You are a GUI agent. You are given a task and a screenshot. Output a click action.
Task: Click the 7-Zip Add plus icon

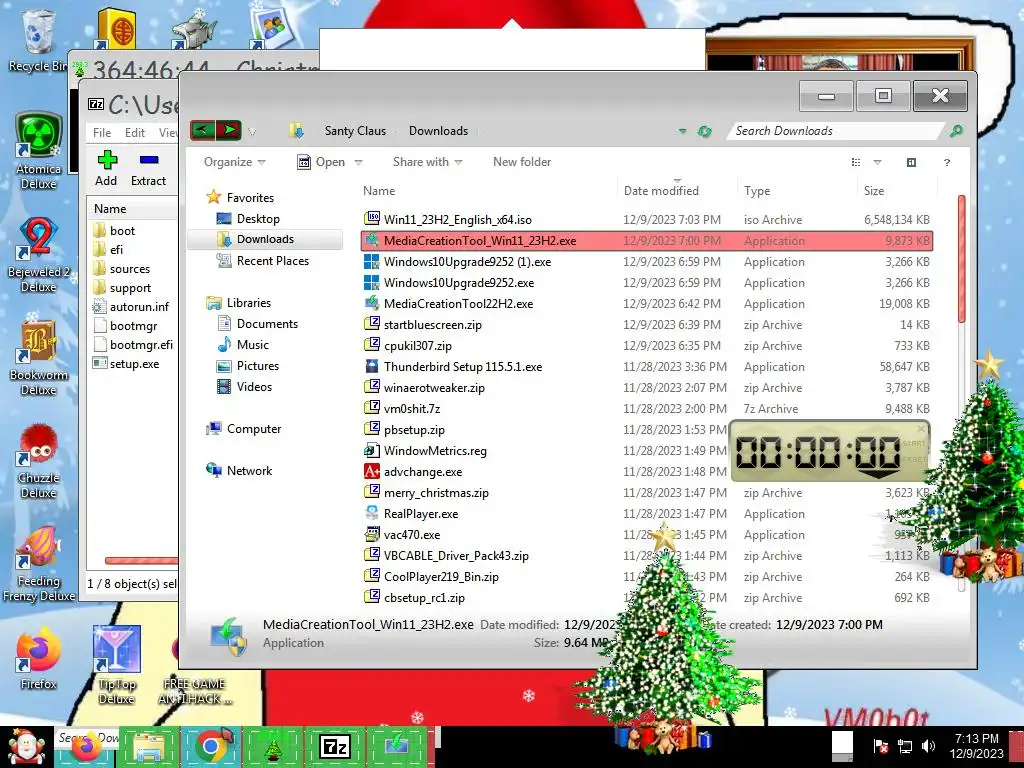(x=106, y=160)
